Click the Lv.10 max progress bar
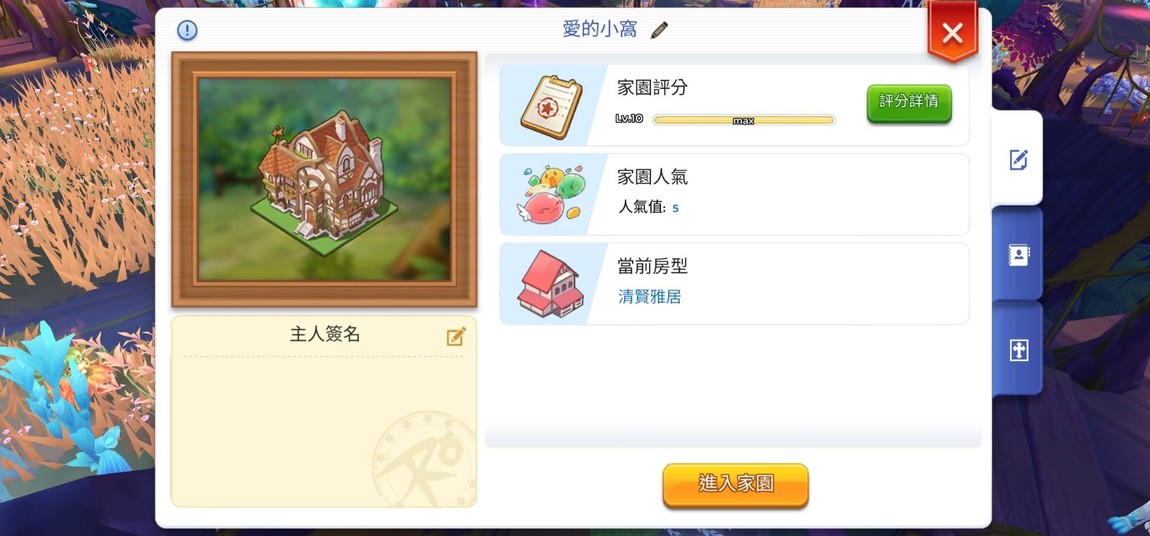 click(x=743, y=120)
